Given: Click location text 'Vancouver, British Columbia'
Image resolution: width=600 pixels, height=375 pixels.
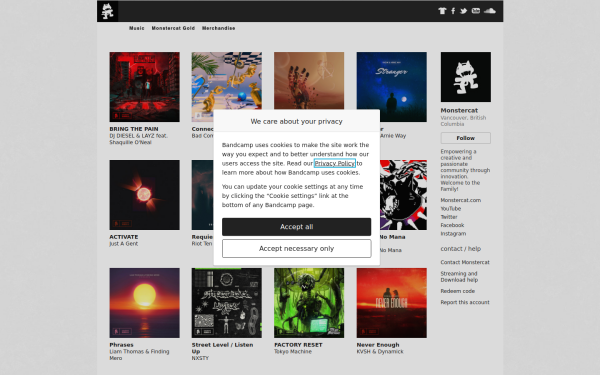Looking at the screenshot, I should pos(463,121).
